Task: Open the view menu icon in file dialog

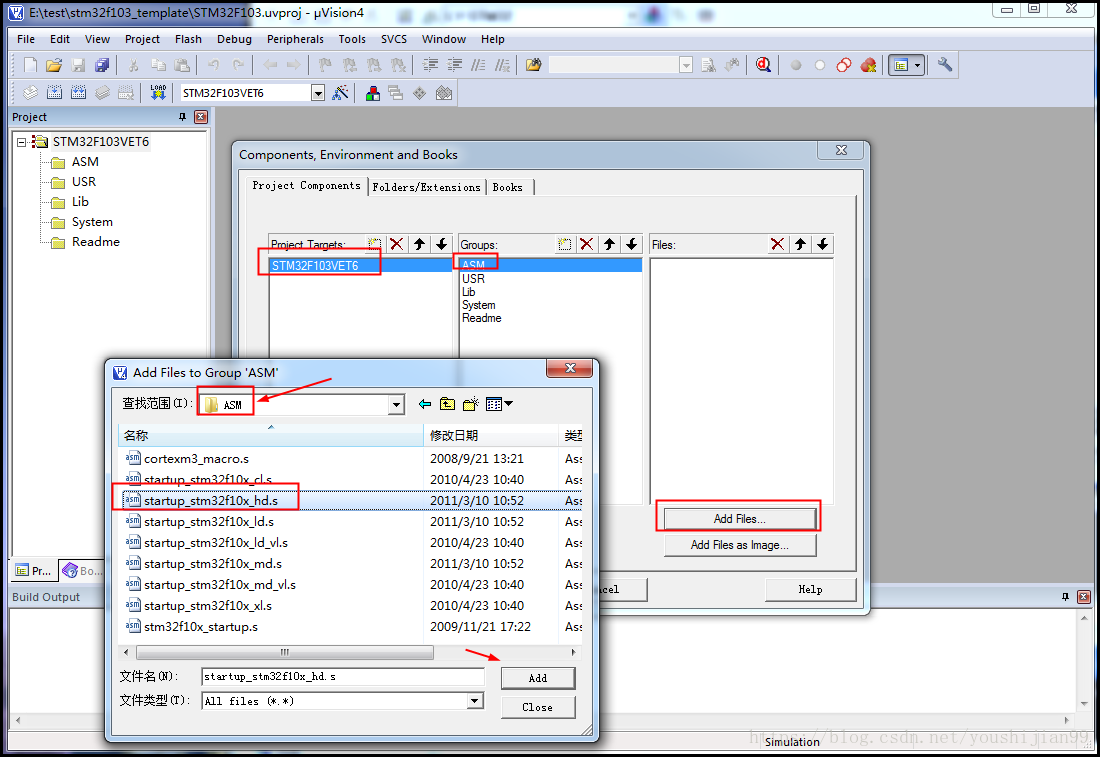Action: coord(499,404)
